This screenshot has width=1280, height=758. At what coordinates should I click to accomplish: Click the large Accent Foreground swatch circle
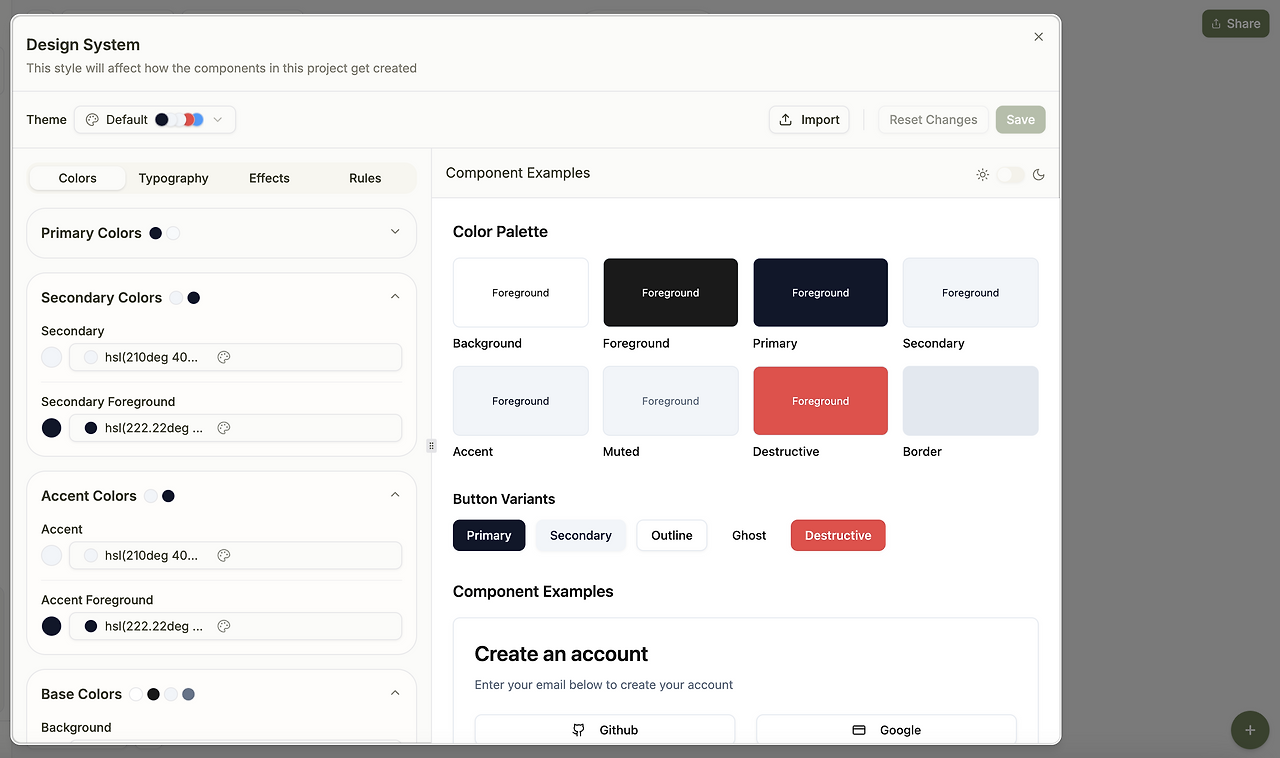tap(52, 626)
